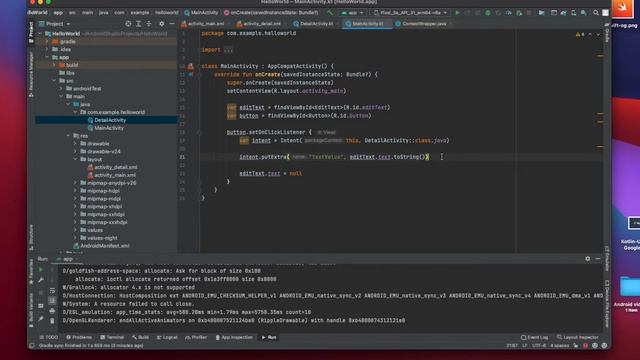Click the Rerun green arrow in Run panel

point(41,270)
